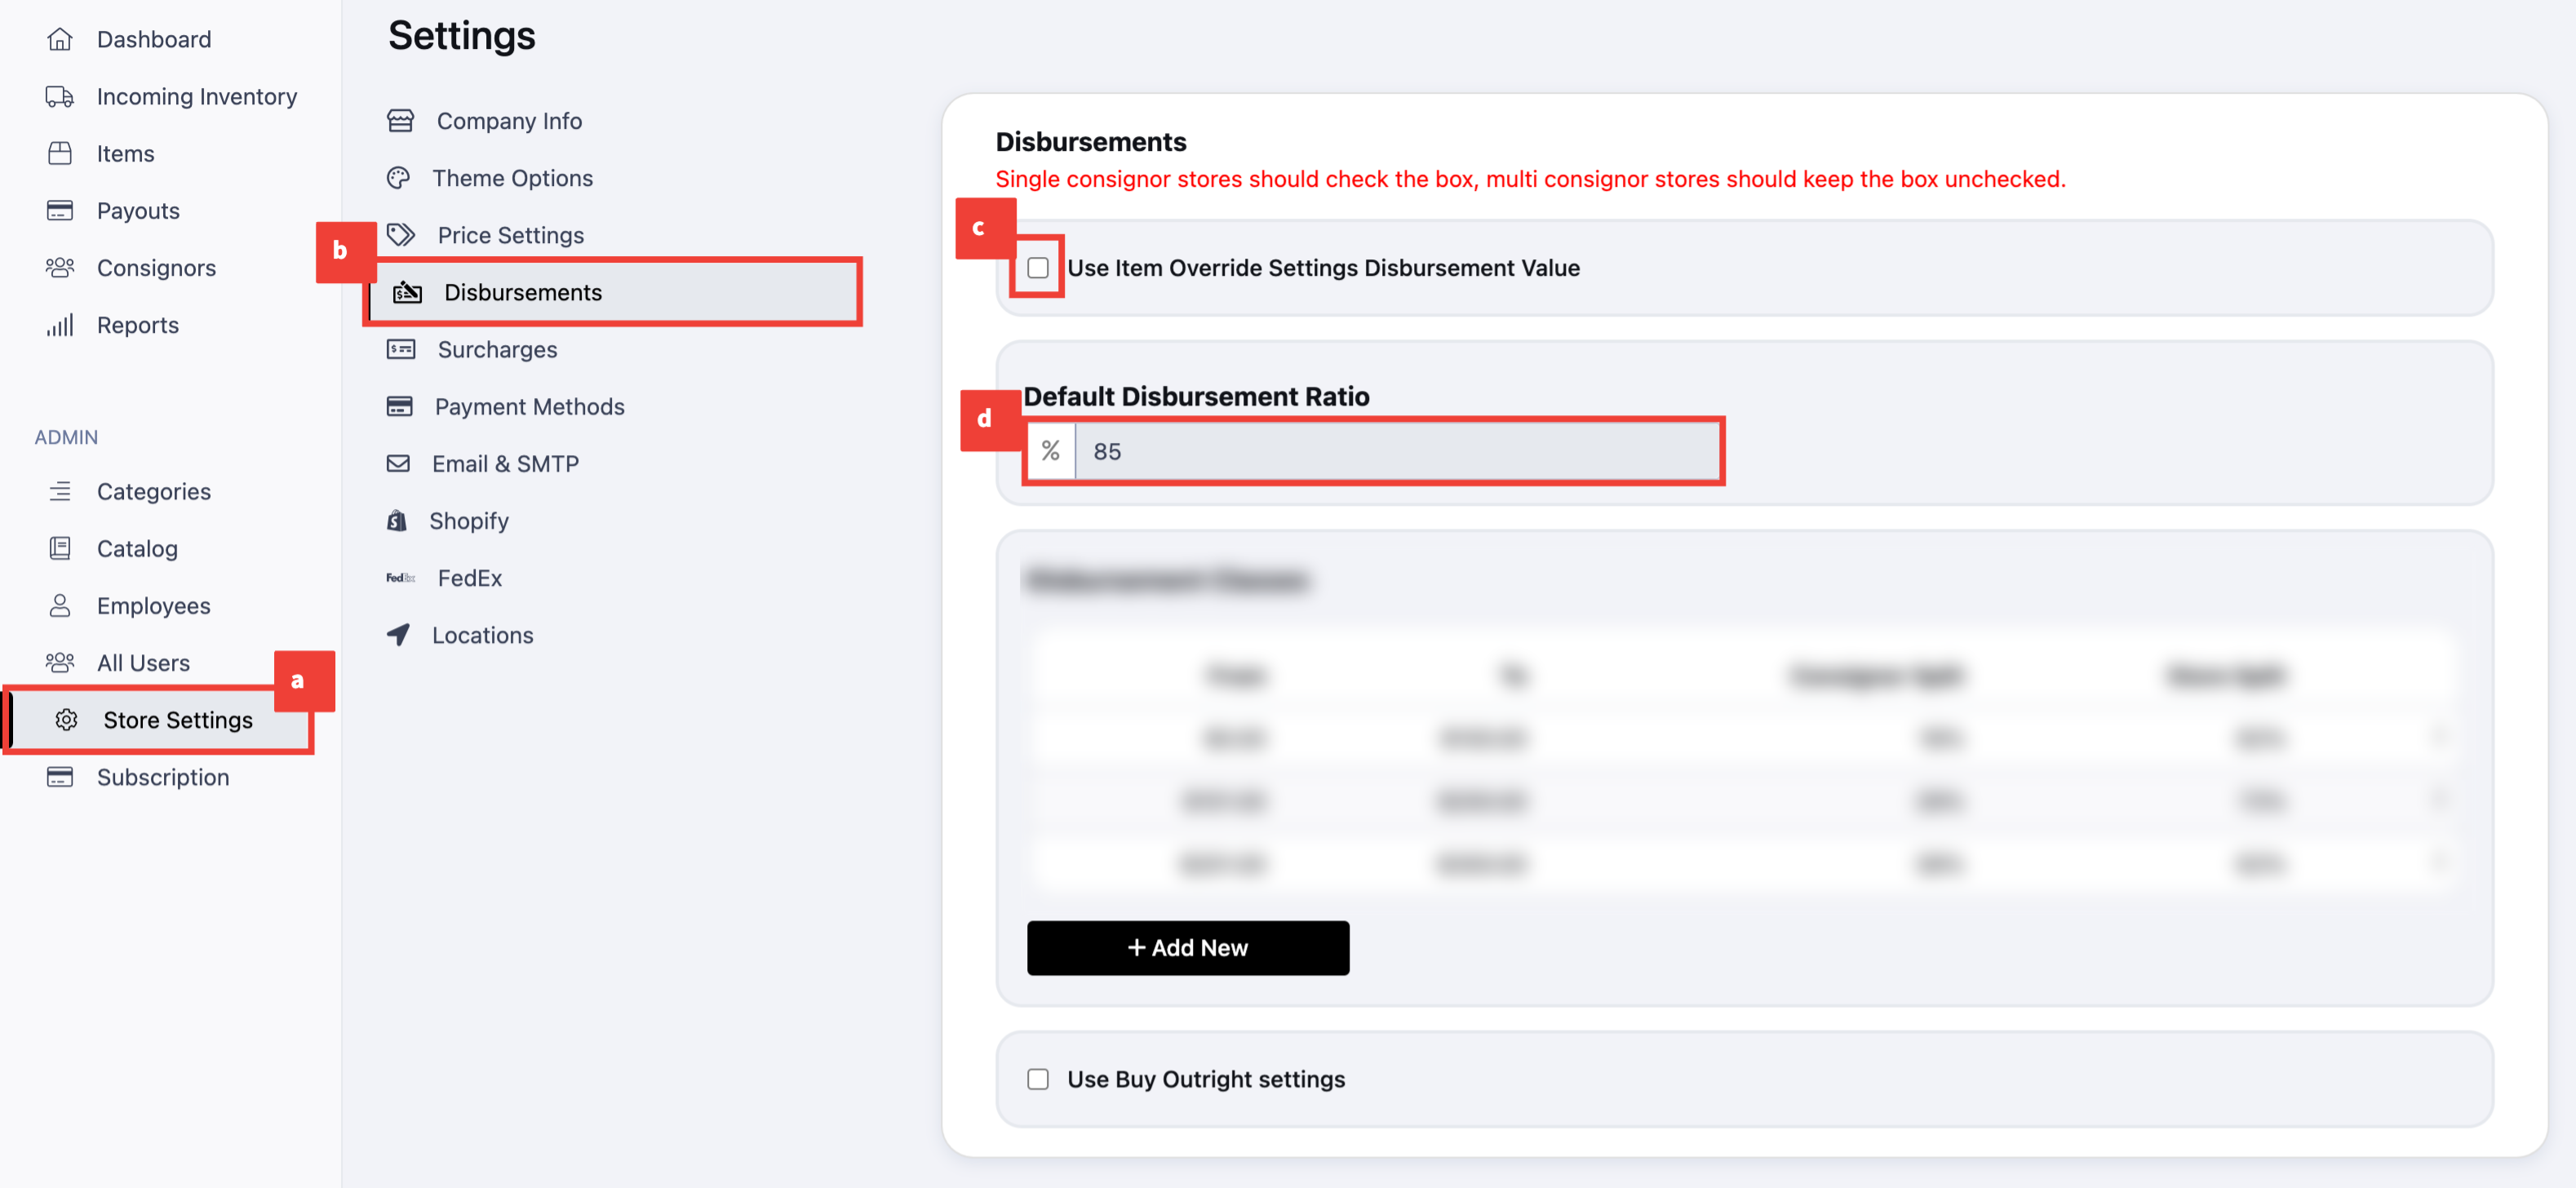2576x1188 pixels.
Task: Click the Theme Options palette icon
Action: click(398, 178)
